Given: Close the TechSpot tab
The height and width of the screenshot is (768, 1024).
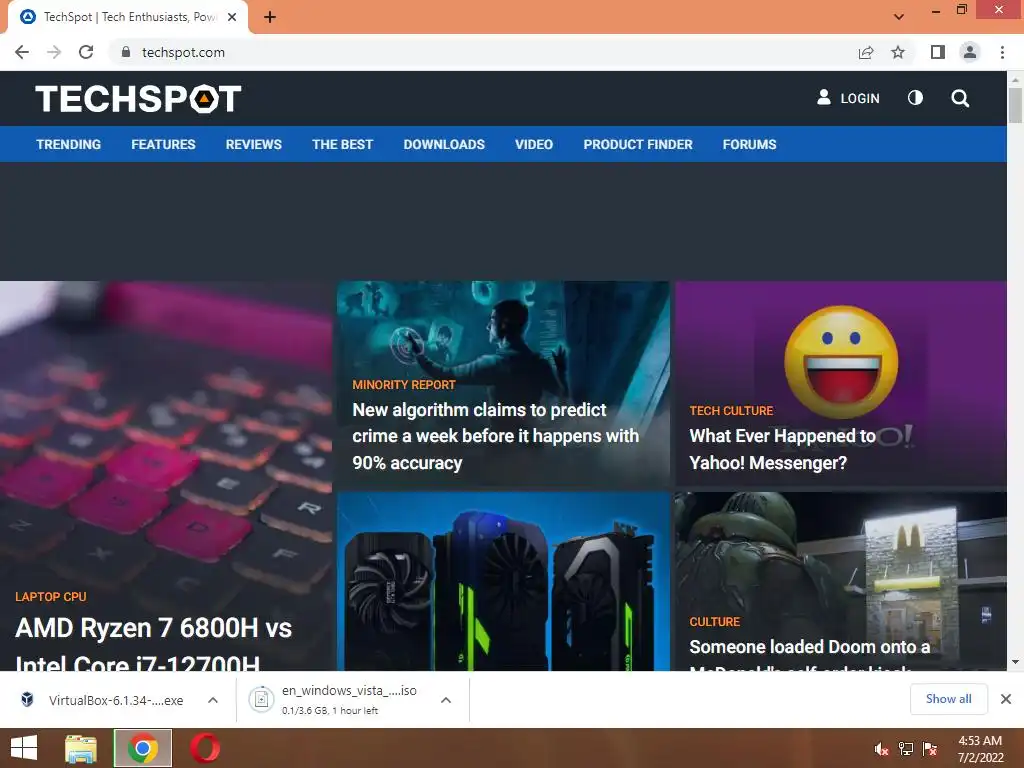Looking at the screenshot, I should coord(232,17).
